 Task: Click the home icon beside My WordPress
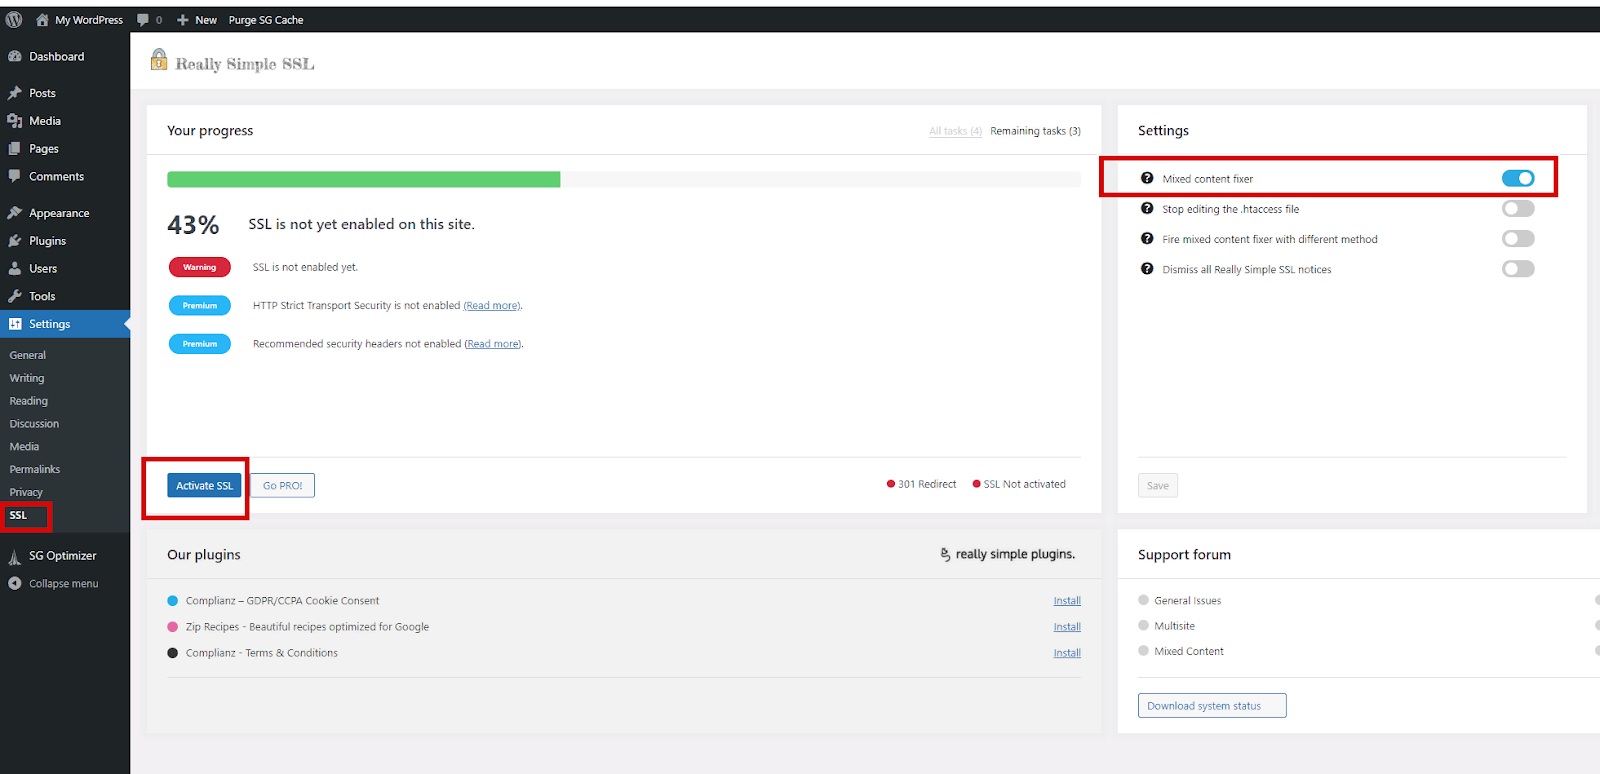click(x=42, y=19)
